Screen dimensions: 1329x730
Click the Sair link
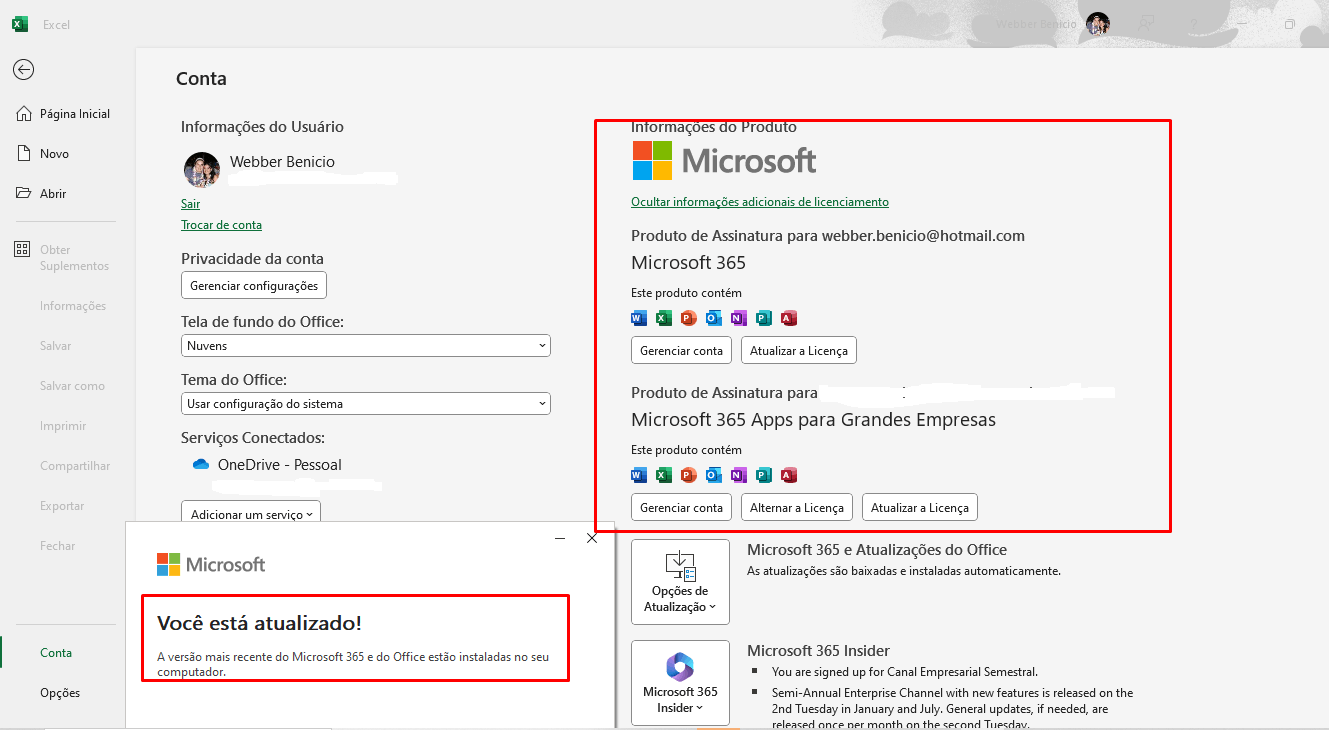coord(190,203)
